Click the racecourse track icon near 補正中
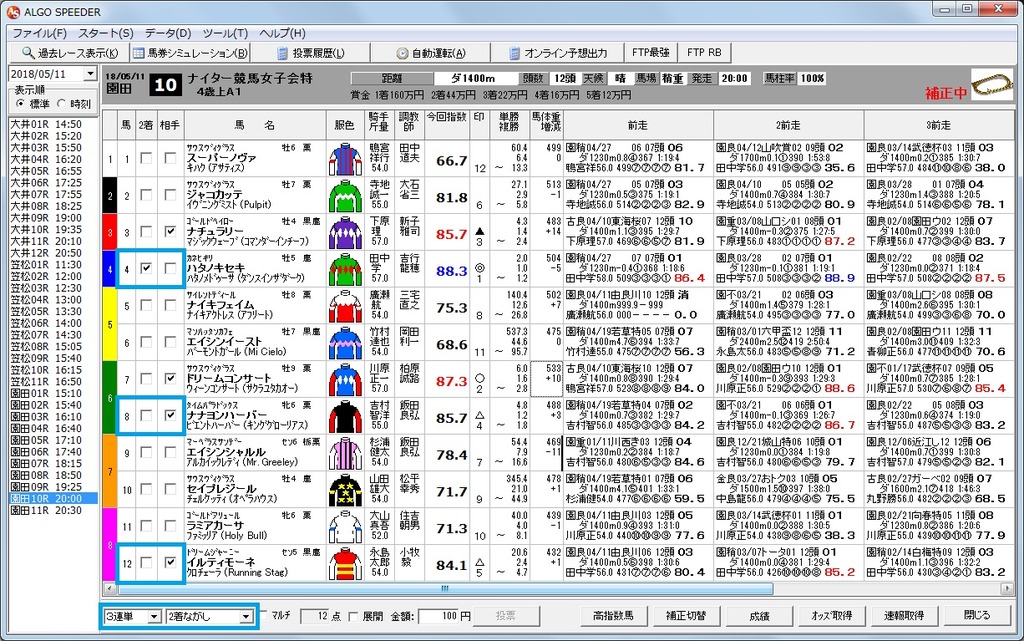The image size is (1024, 641). 993,85
